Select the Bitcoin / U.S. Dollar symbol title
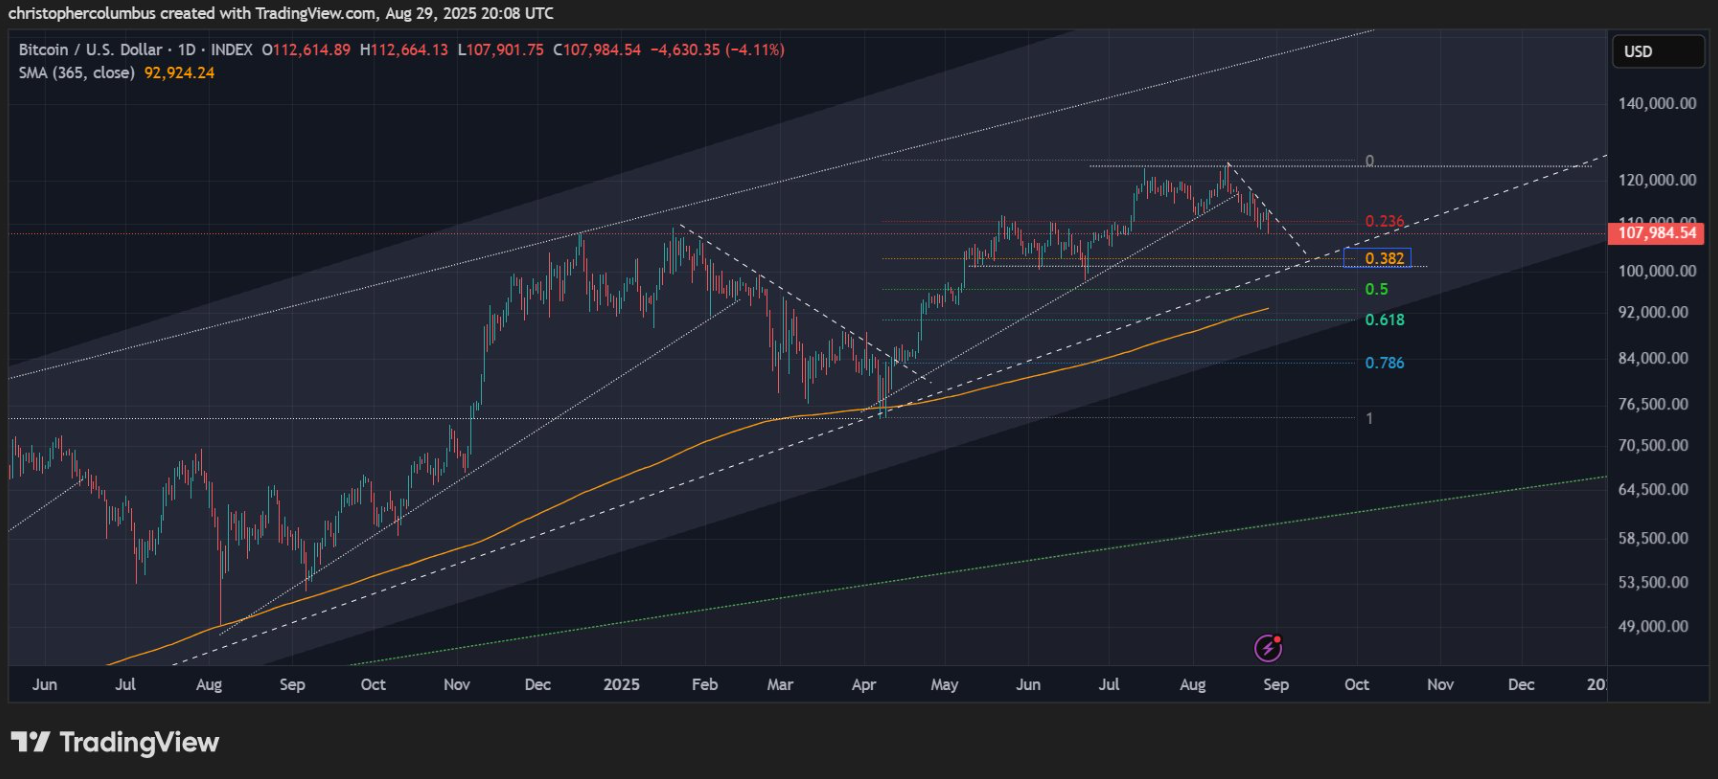The height and width of the screenshot is (779, 1718). point(90,50)
